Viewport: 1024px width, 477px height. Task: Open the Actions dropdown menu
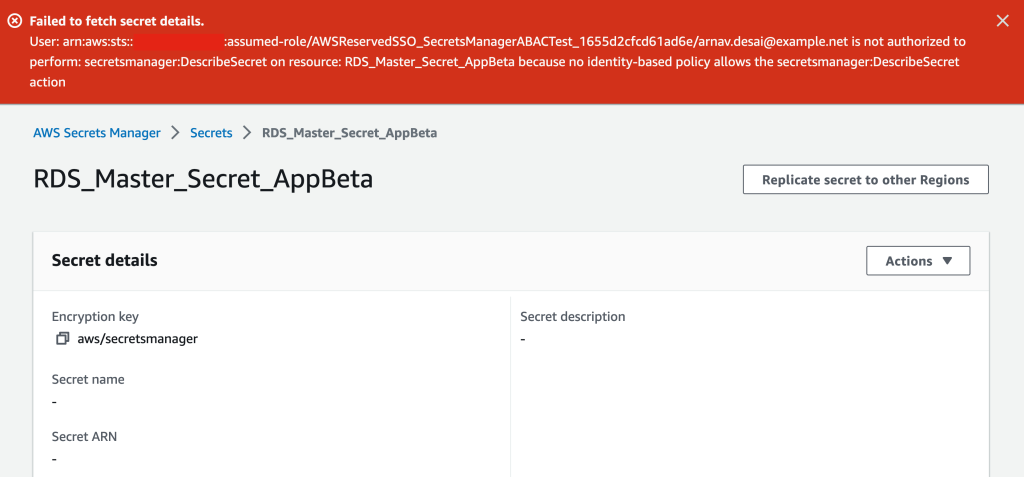tap(918, 261)
